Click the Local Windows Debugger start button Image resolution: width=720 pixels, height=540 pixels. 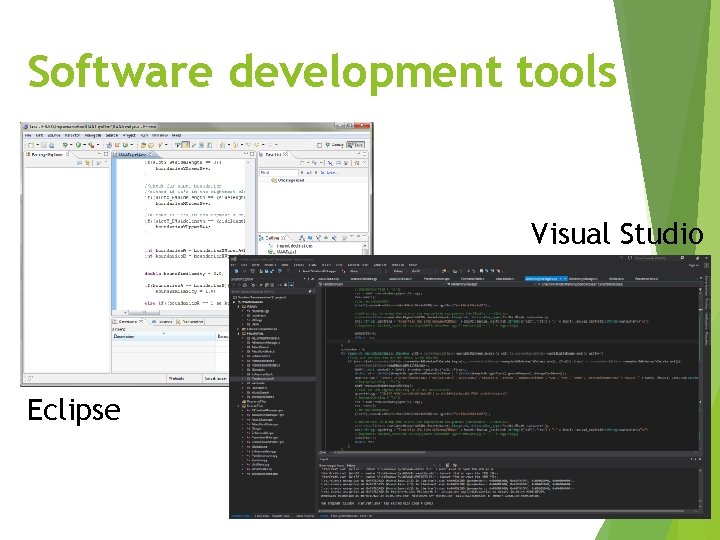(317, 271)
